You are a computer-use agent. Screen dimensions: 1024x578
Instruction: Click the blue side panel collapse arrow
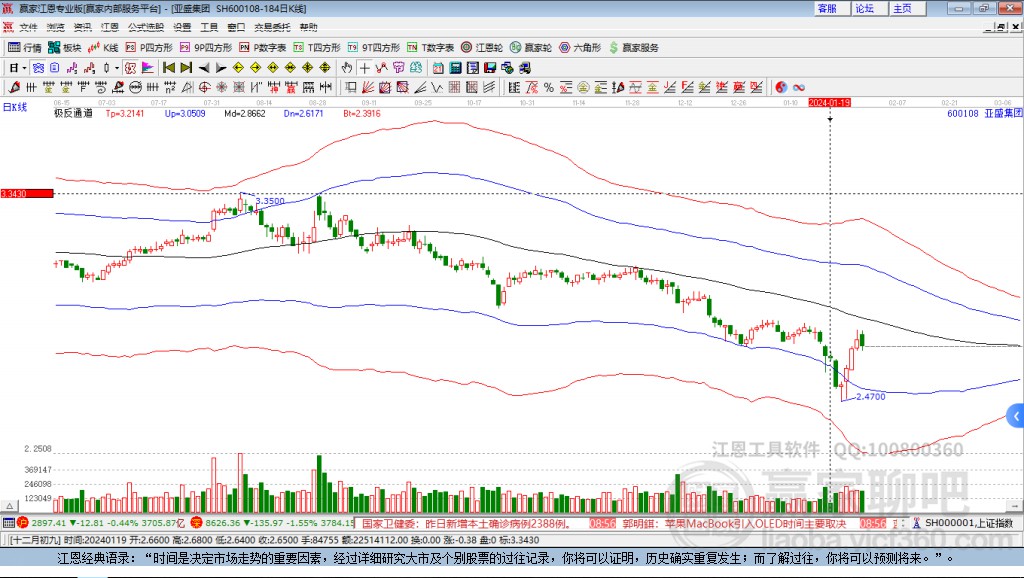[1016, 416]
